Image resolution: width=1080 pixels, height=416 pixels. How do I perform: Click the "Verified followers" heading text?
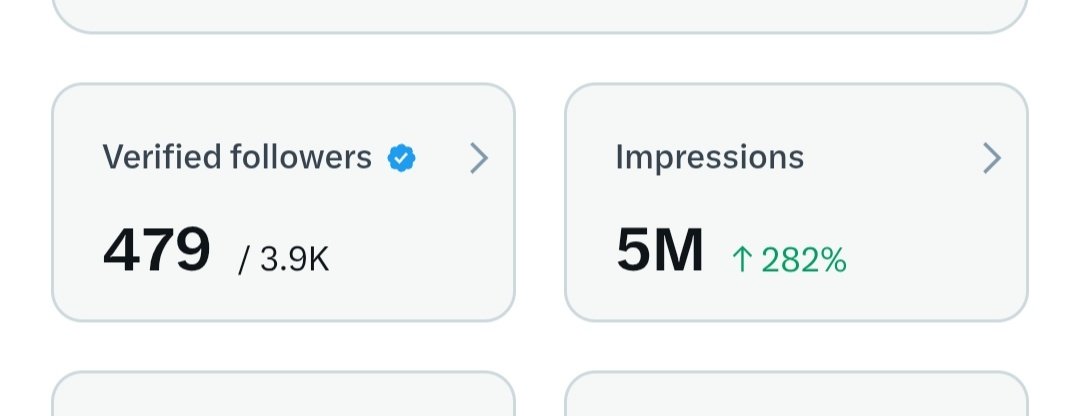[x=237, y=157]
